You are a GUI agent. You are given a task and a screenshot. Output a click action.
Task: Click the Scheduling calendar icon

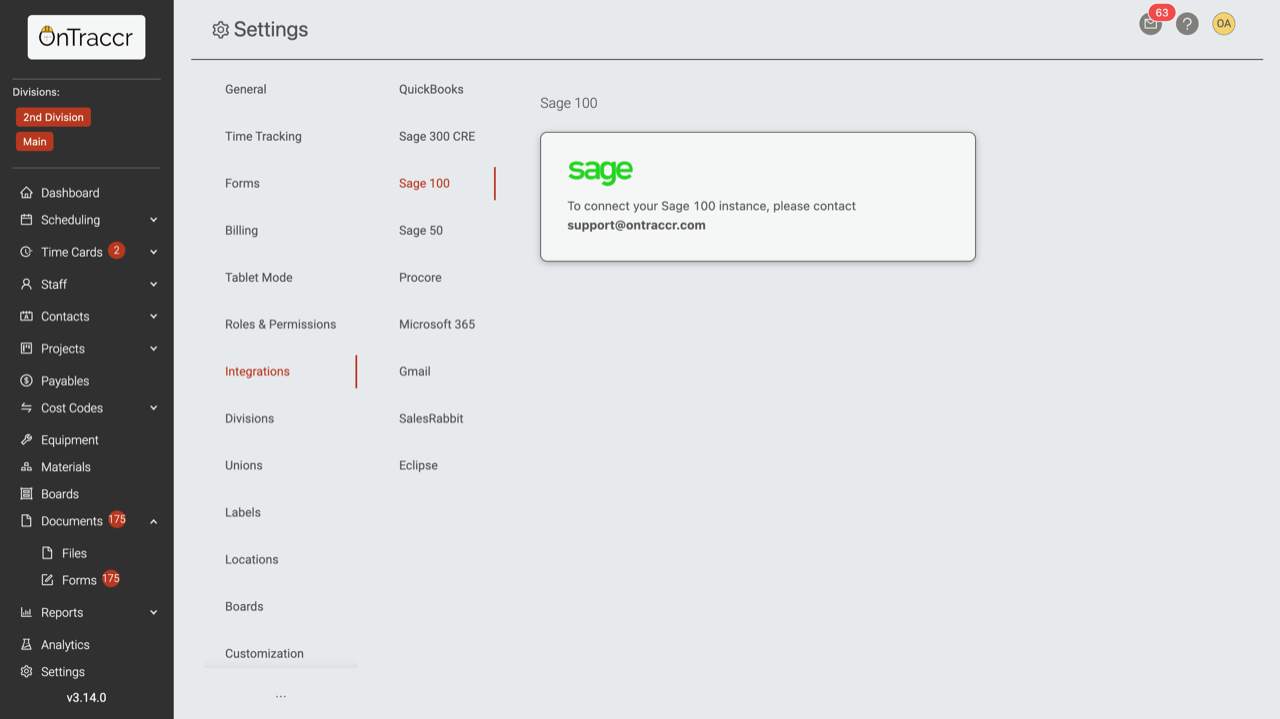[x=27, y=219]
